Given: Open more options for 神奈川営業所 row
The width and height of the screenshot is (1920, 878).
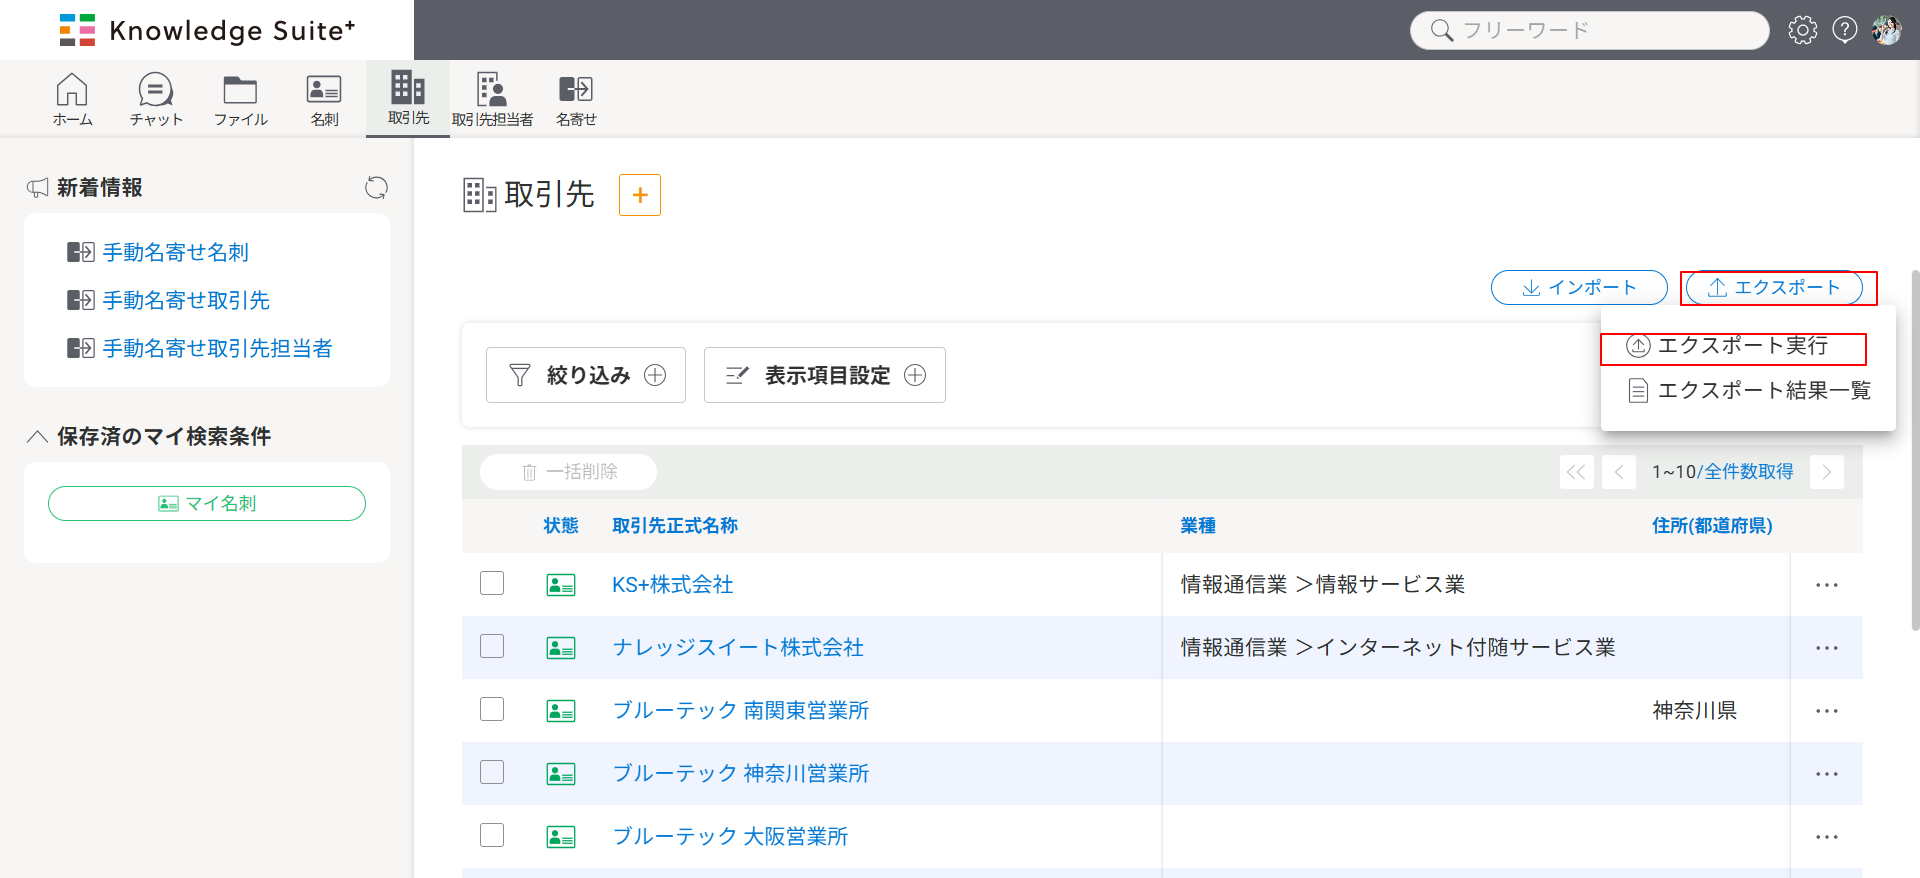Looking at the screenshot, I should click(1827, 774).
